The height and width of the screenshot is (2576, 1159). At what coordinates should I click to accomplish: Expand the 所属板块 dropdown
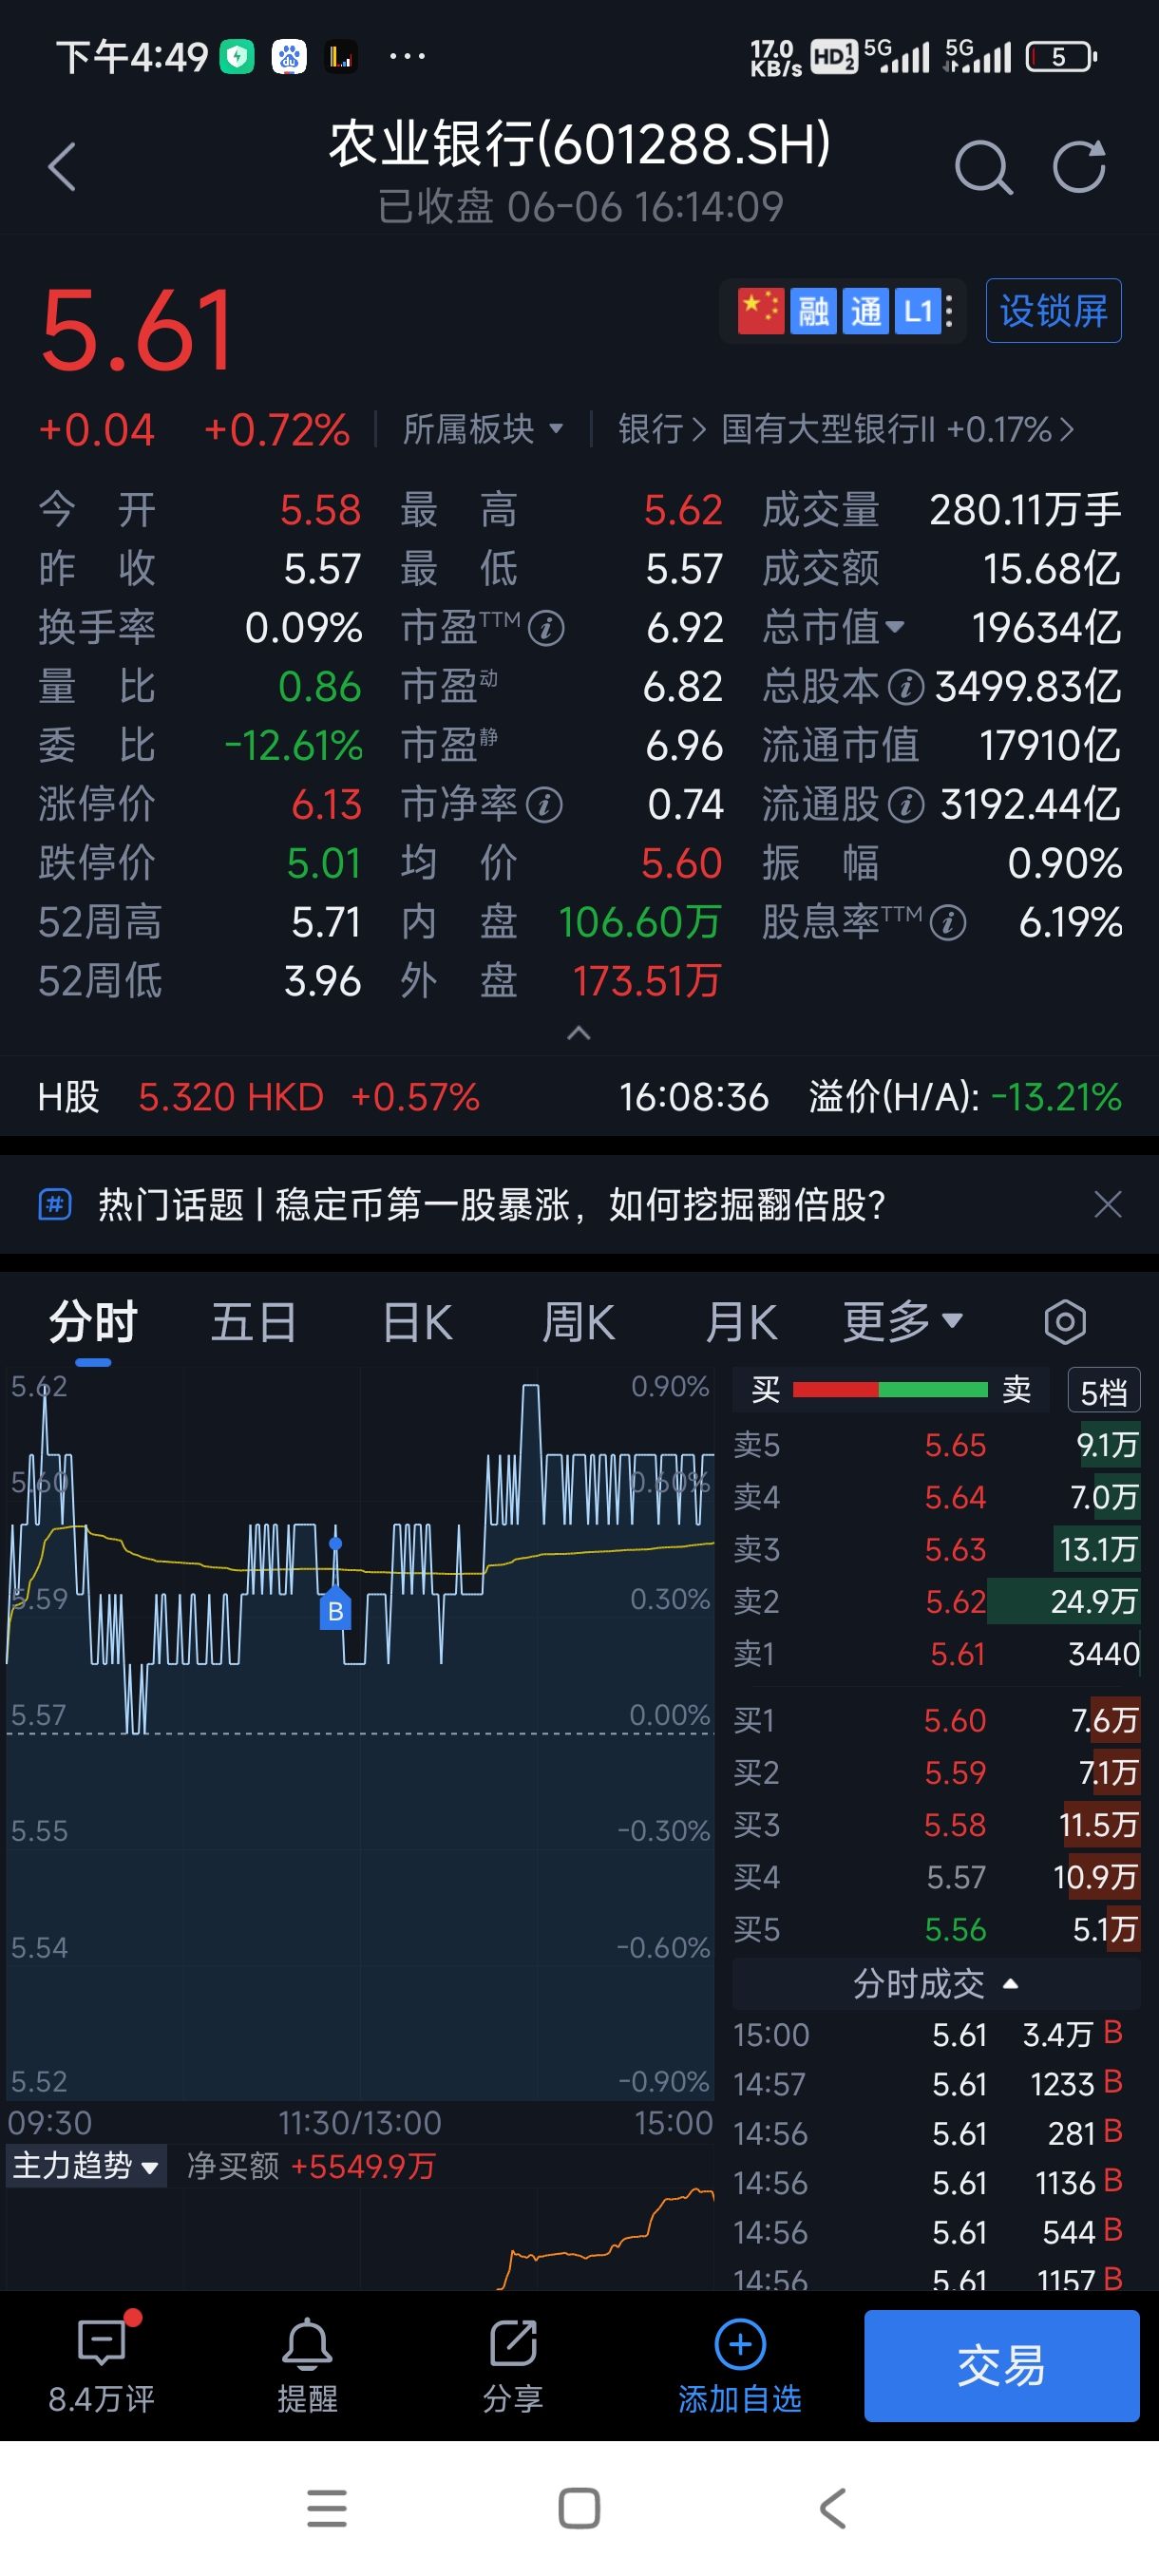[483, 429]
